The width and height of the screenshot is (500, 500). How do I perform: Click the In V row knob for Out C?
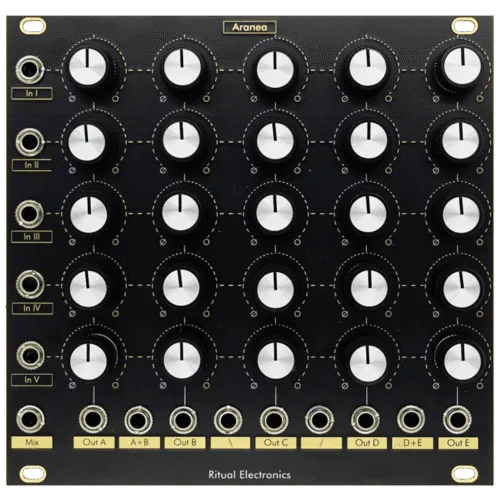pyautogui.click(x=276, y=361)
